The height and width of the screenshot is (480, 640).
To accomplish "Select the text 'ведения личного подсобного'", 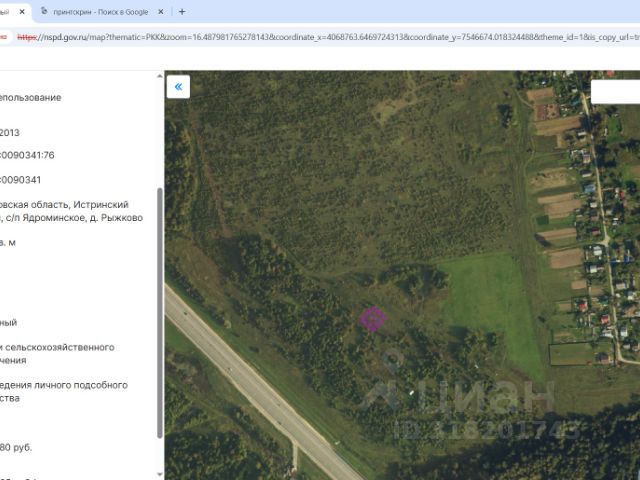I will [x=64, y=385].
